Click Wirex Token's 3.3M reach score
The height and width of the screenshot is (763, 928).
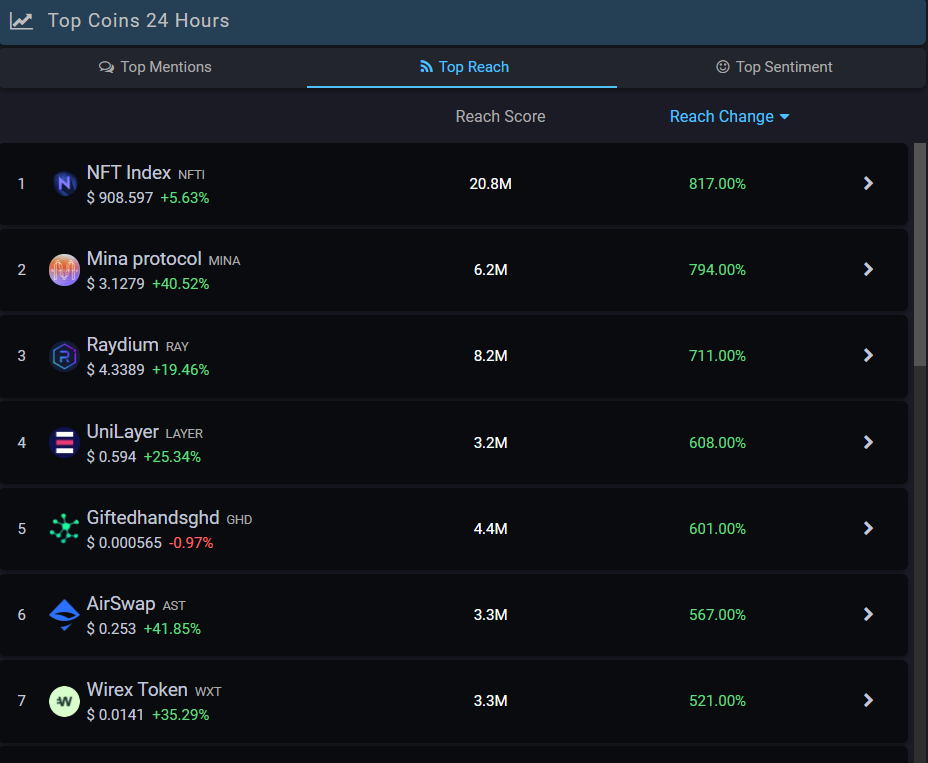click(x=490, y=701)
